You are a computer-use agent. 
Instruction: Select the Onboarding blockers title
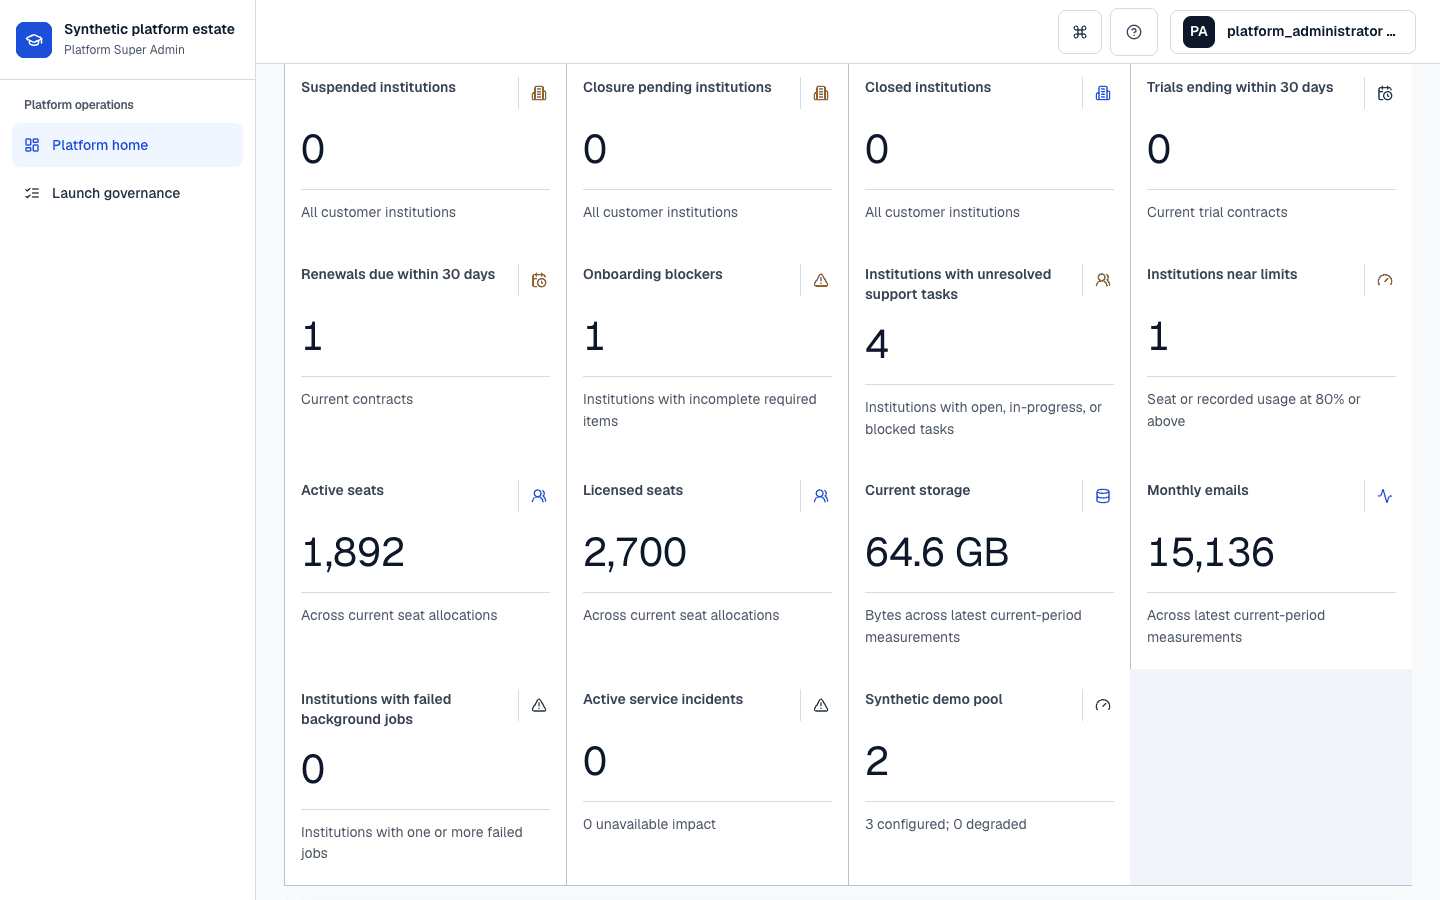[652, 274]
